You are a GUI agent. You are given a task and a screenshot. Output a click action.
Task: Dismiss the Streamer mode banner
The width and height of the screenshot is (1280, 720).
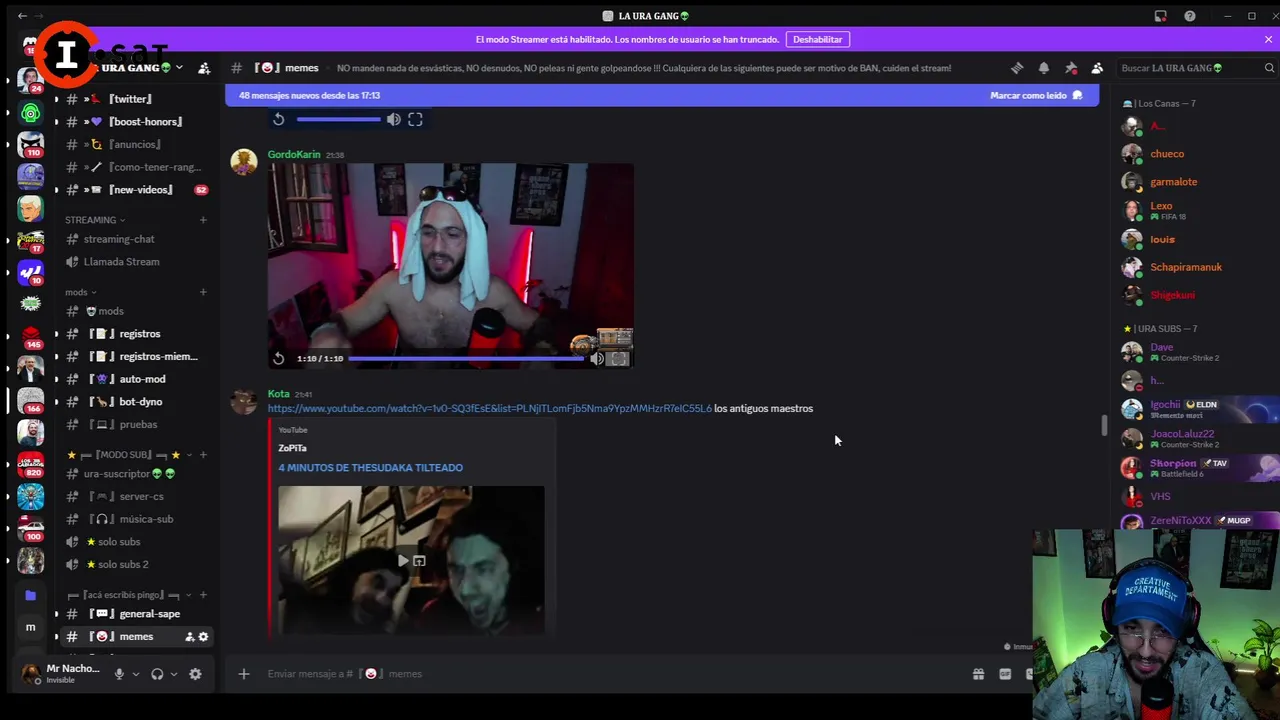tap(1268, 39)
